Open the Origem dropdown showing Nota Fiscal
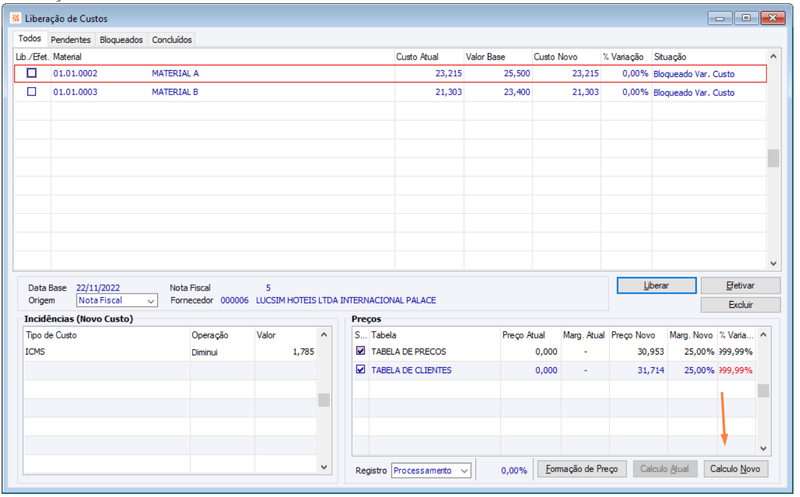The height and width of the screenshot is (497, 800). click(x=117, y=301)
